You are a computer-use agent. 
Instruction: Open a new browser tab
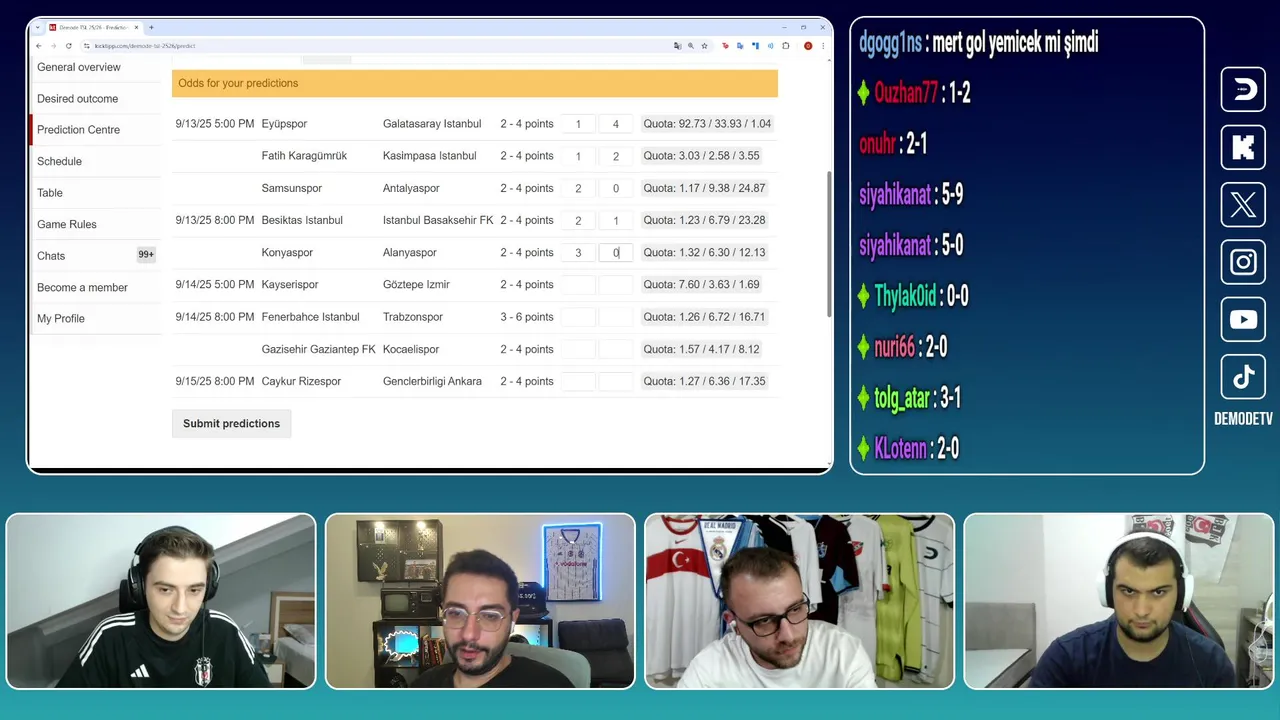pyautogui.click(x=151, y=28)
